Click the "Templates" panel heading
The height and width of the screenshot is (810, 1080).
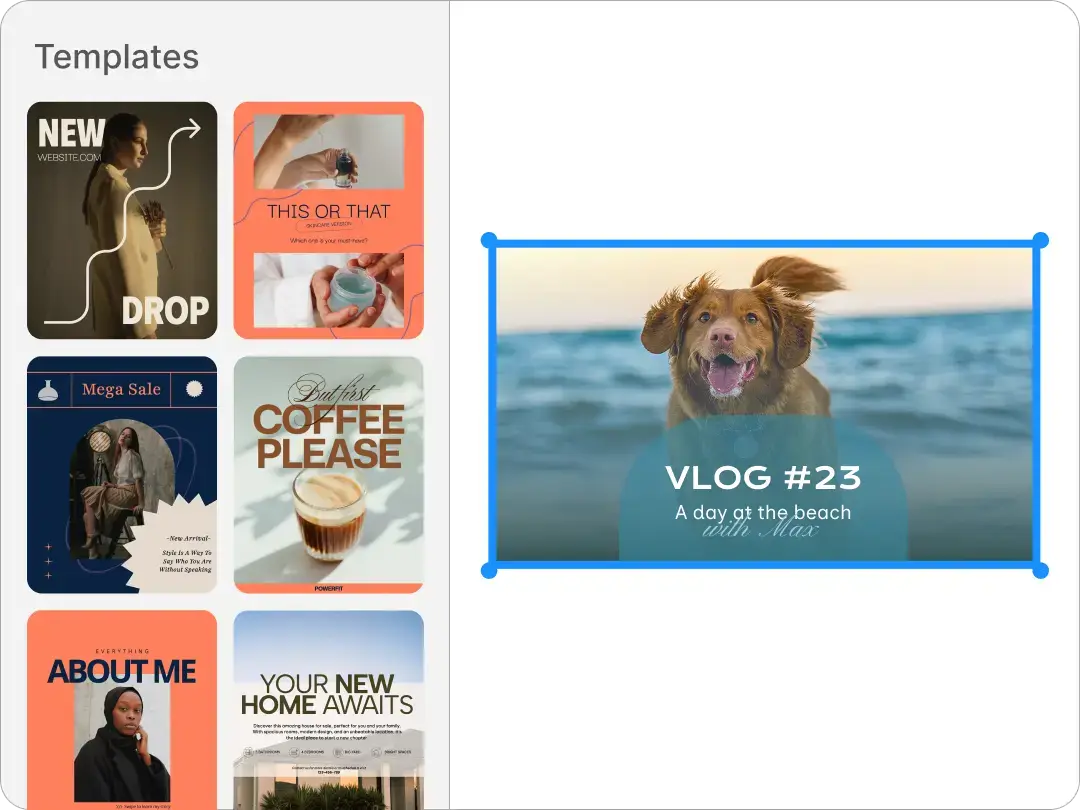117,56
